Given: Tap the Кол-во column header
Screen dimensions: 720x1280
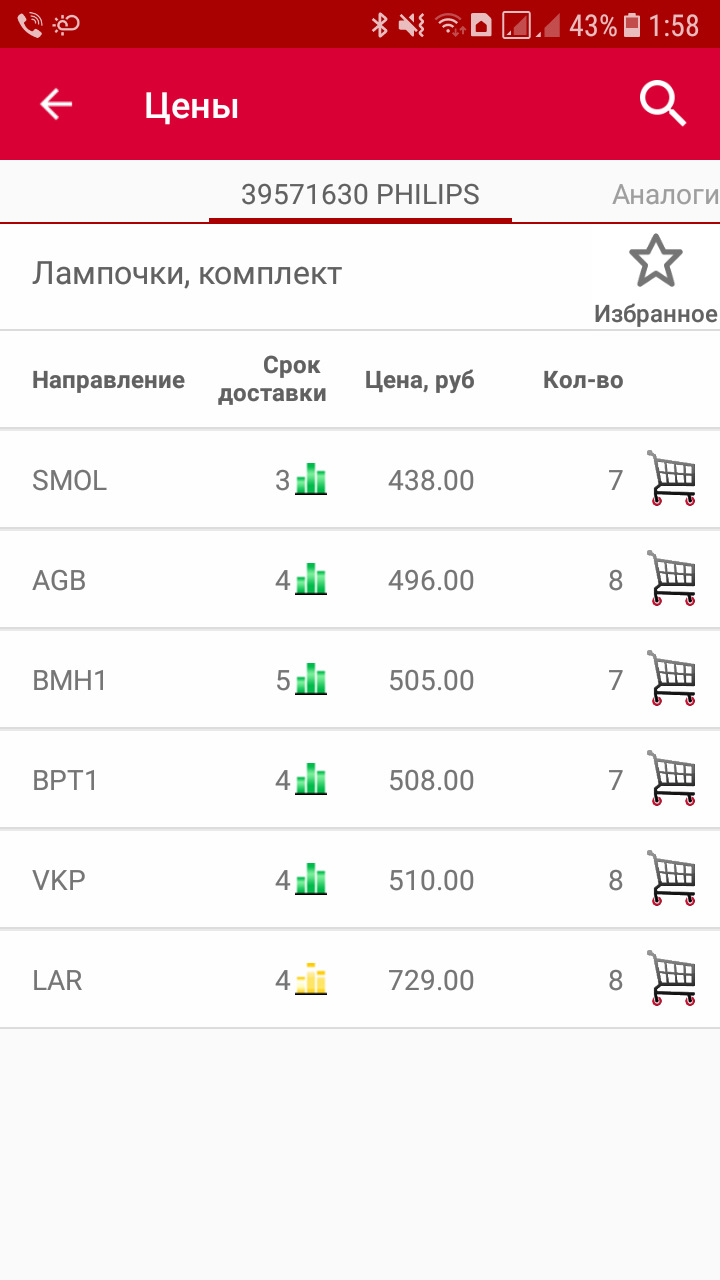Looking at the screenshot, I should coord(583,380).
